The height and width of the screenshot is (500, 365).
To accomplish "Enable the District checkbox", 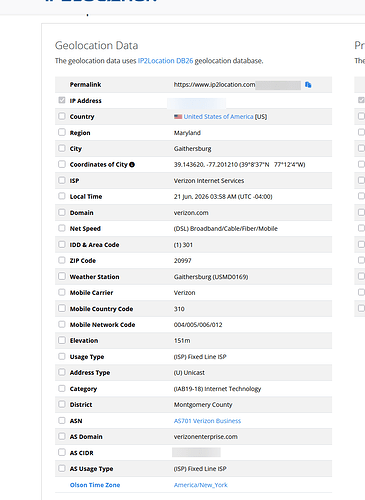I will pyautogui.click(x=62, y=404).
